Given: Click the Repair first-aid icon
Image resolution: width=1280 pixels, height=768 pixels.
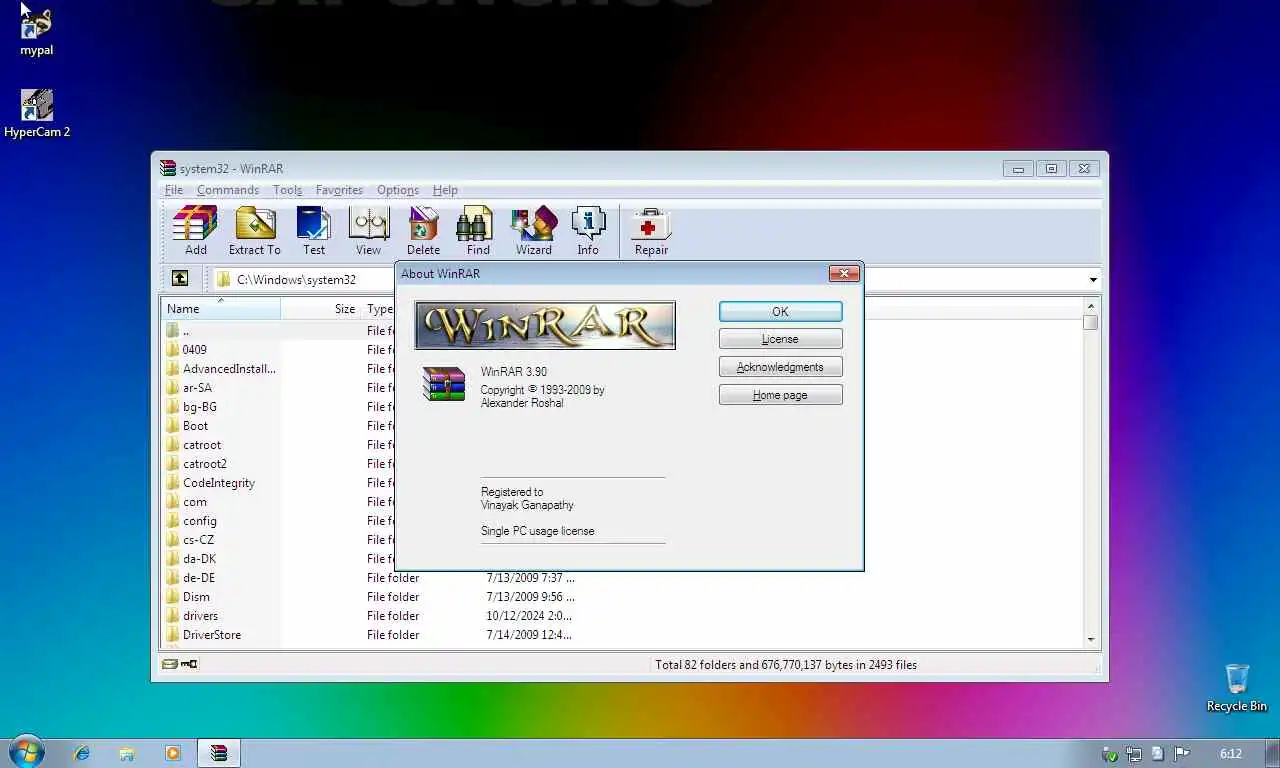Looking at the screenshot, I should coord(651,231).
